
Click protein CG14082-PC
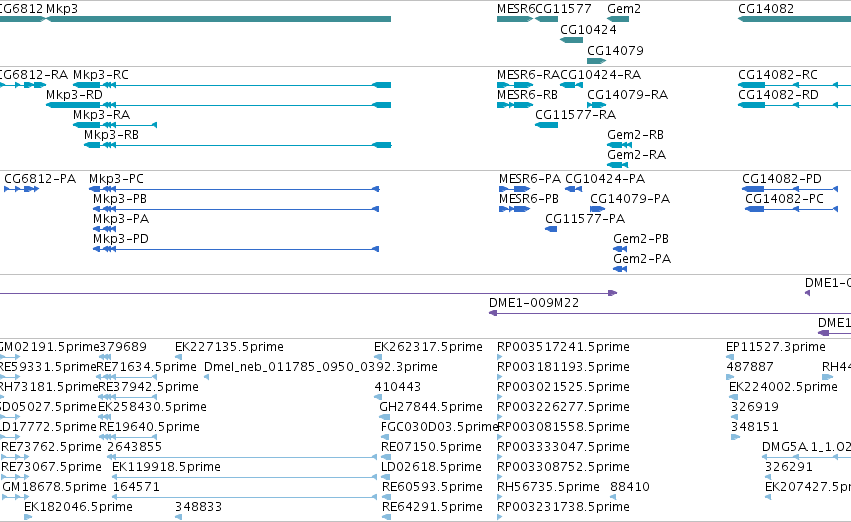[x=792, y=209]
